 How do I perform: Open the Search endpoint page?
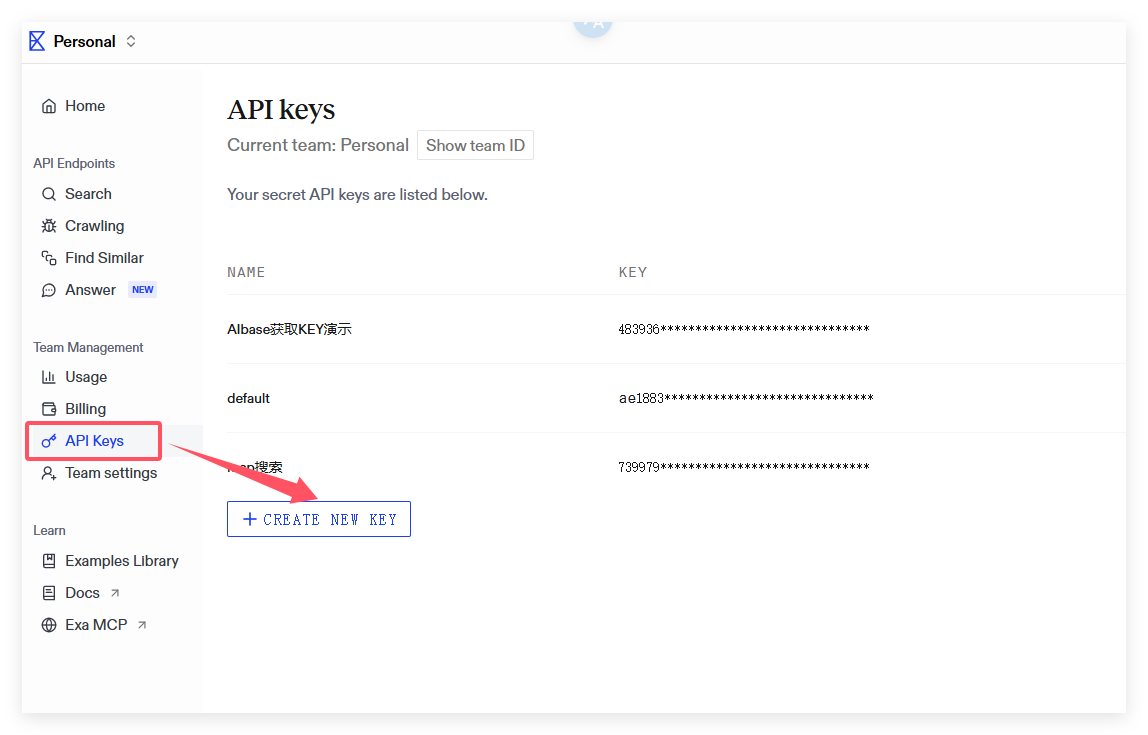pos(88,194)
